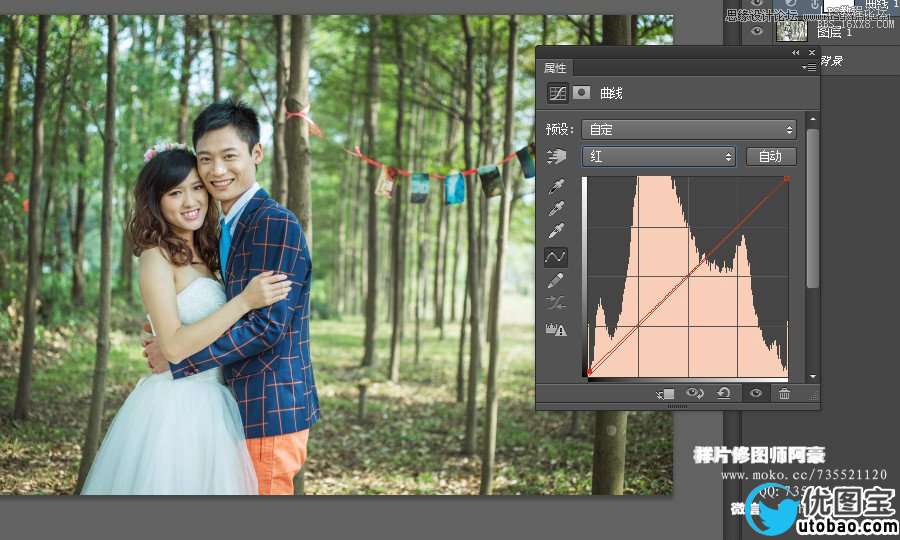This screenshot has width=900, height=540.
Task: Click the Properties panel scroll down arrow
Action: 812,376
